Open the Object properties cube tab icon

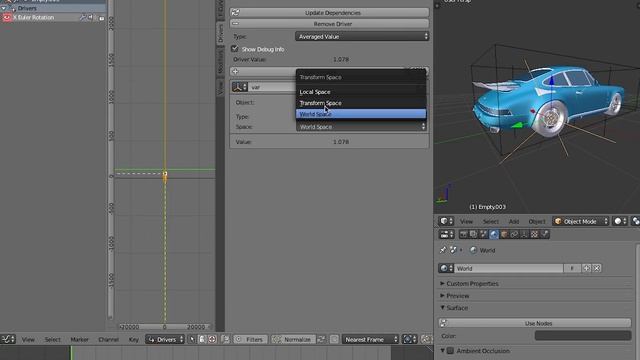tap(504, 234)
